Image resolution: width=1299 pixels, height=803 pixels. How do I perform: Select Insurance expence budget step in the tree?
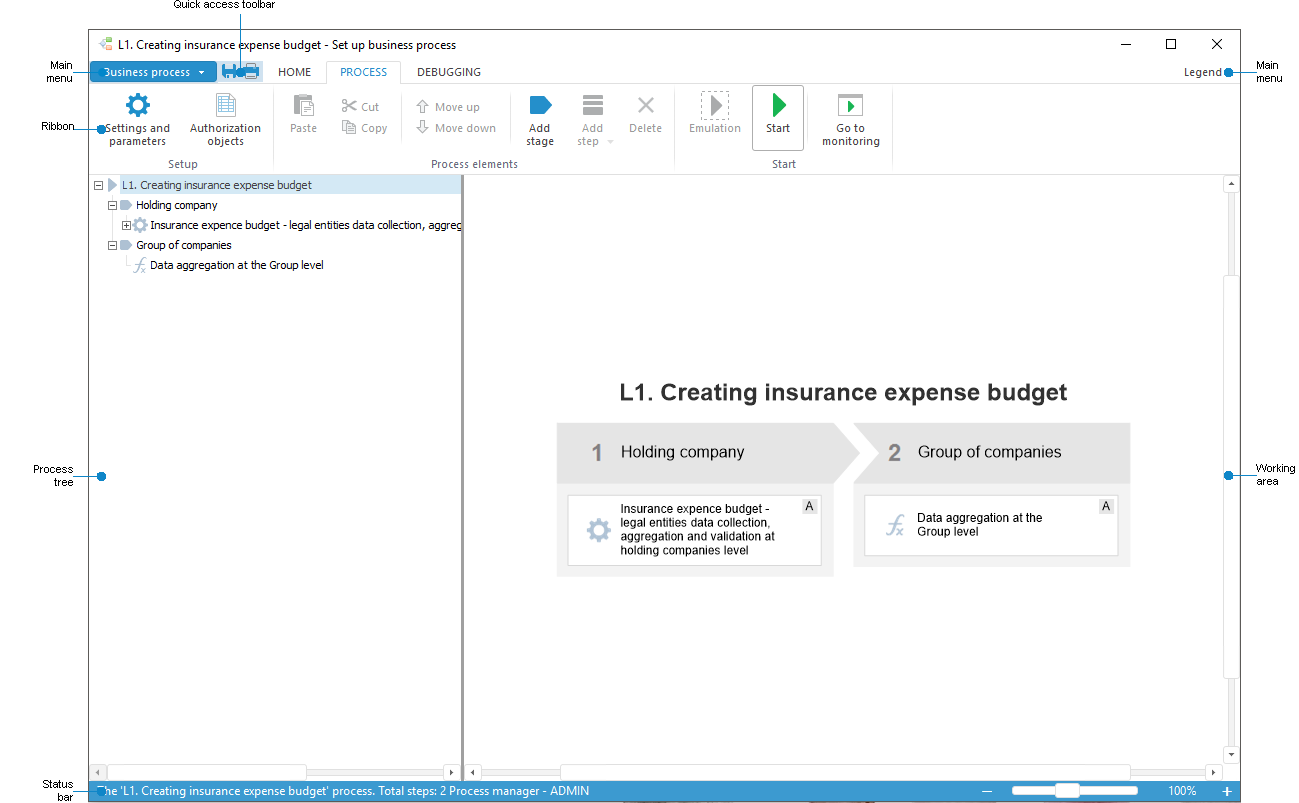305,225
